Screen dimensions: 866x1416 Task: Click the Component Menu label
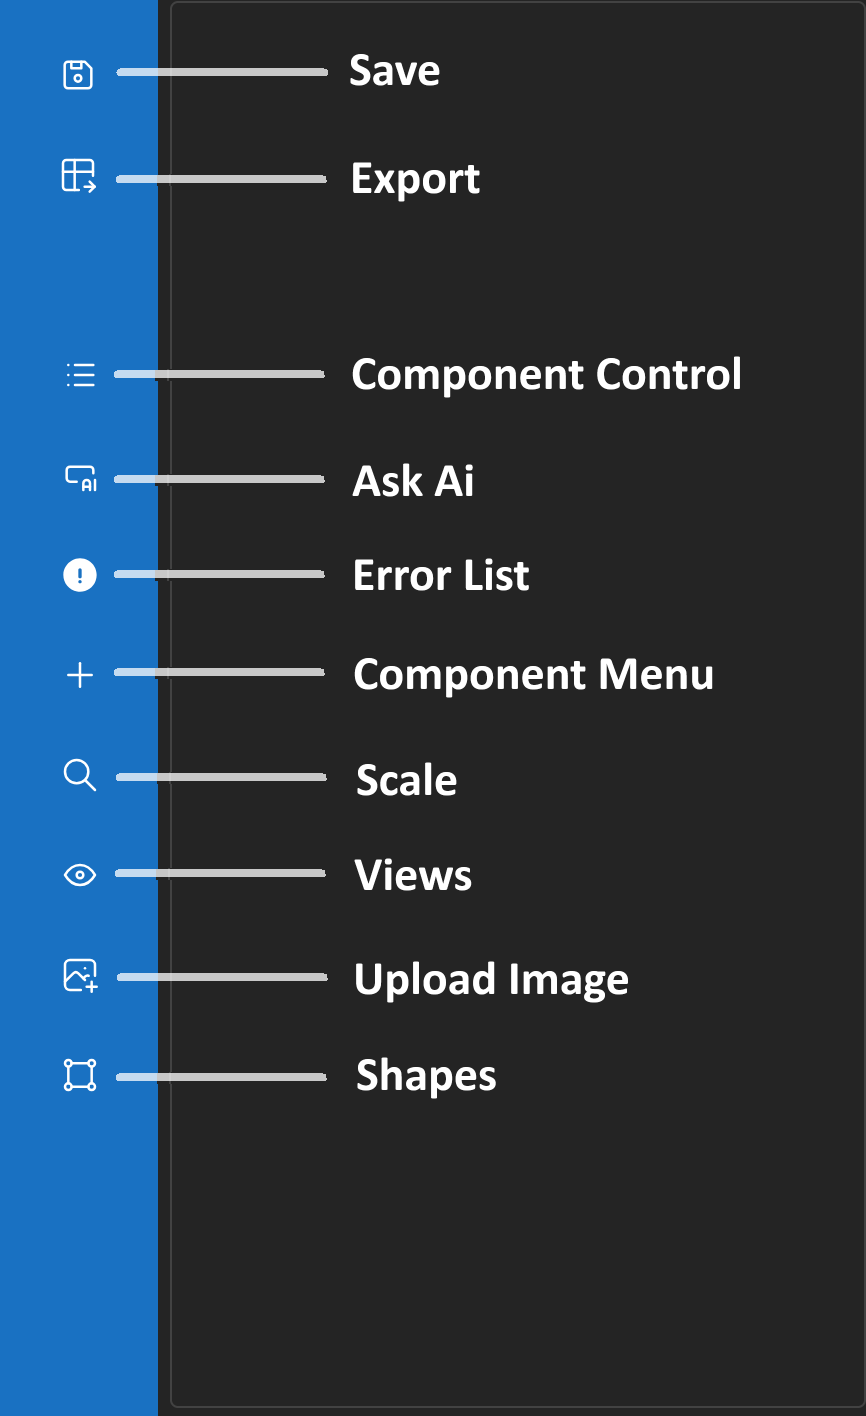coord(533,675)
